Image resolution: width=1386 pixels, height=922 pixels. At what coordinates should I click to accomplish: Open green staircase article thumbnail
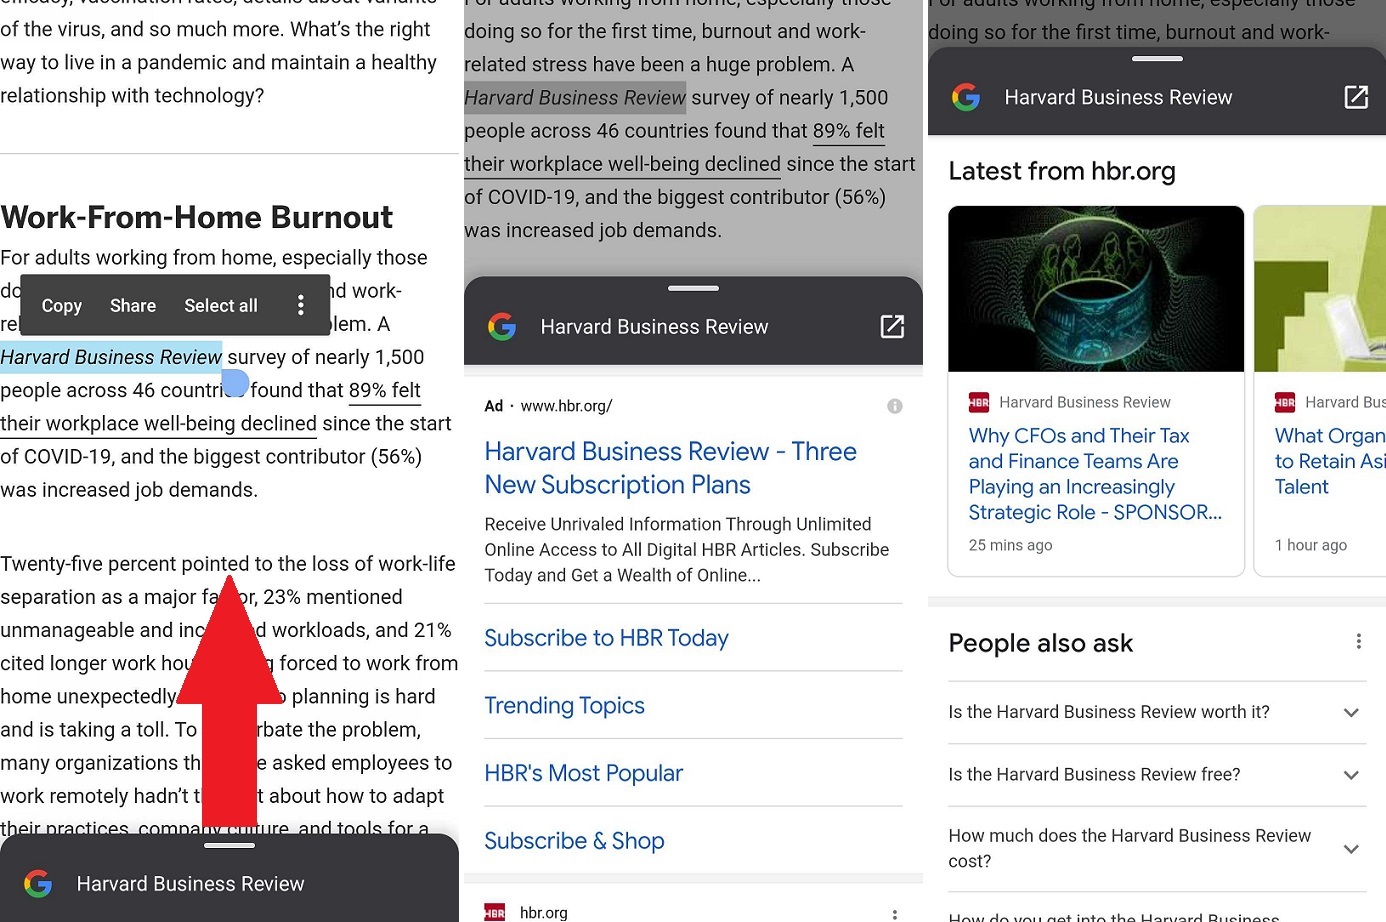1320,289
